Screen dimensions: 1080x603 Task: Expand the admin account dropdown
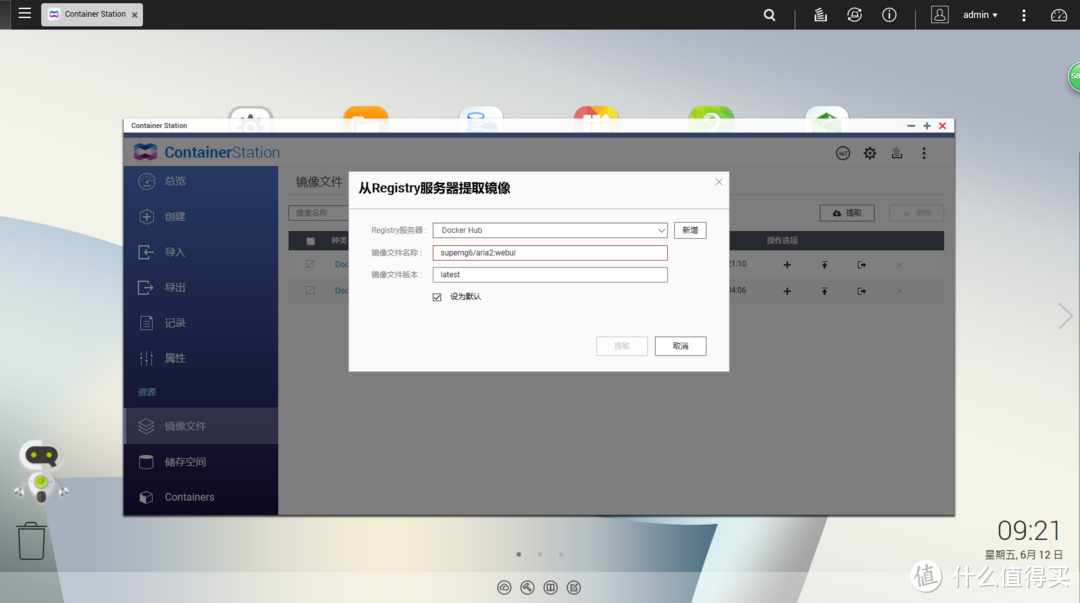tap(980, 14)
